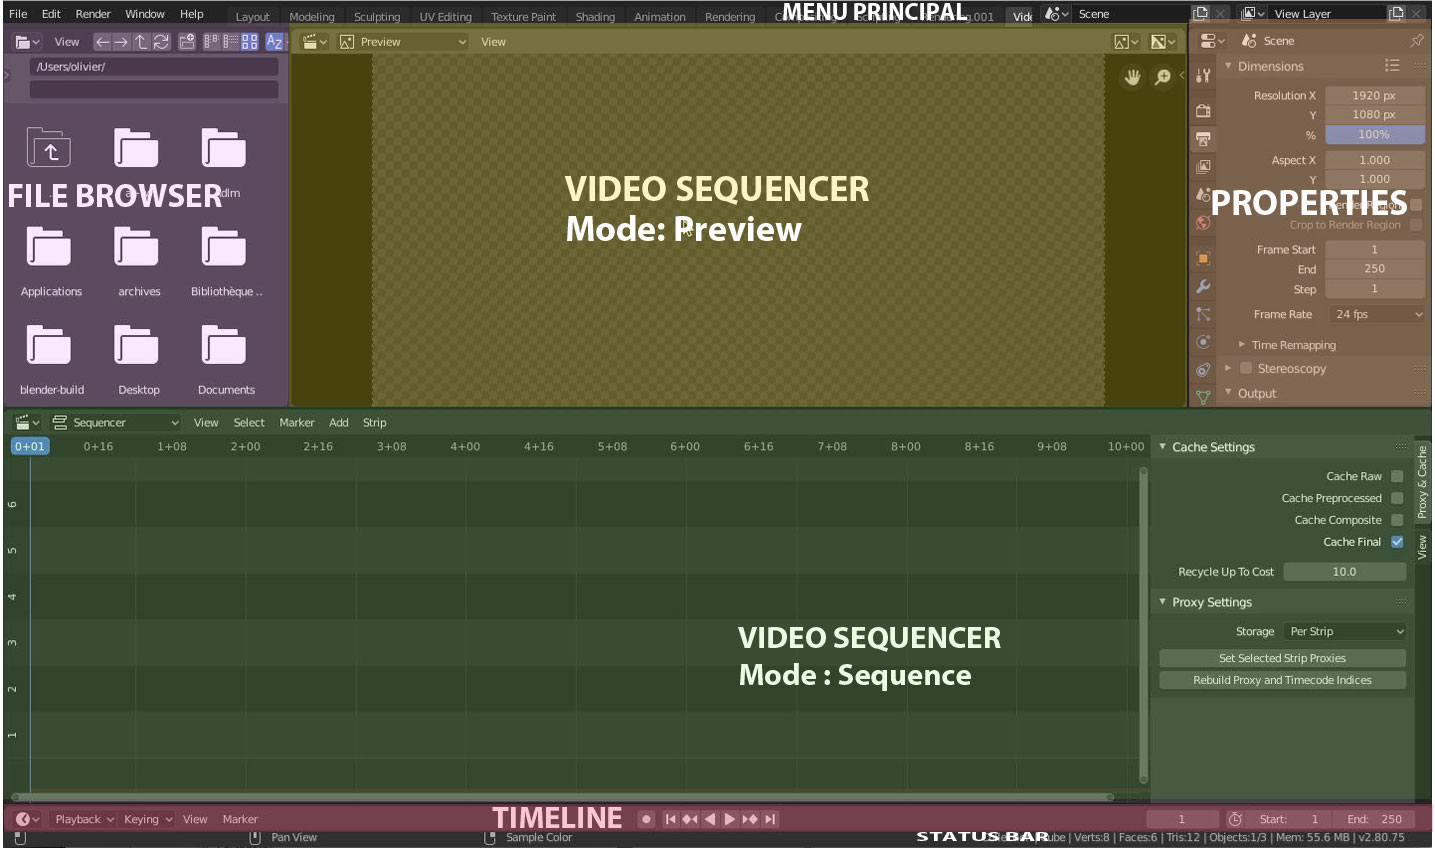This screenshot has width=1435, height=848.
Task: Switch to UV Editing workspace tab
Action: 445,17
